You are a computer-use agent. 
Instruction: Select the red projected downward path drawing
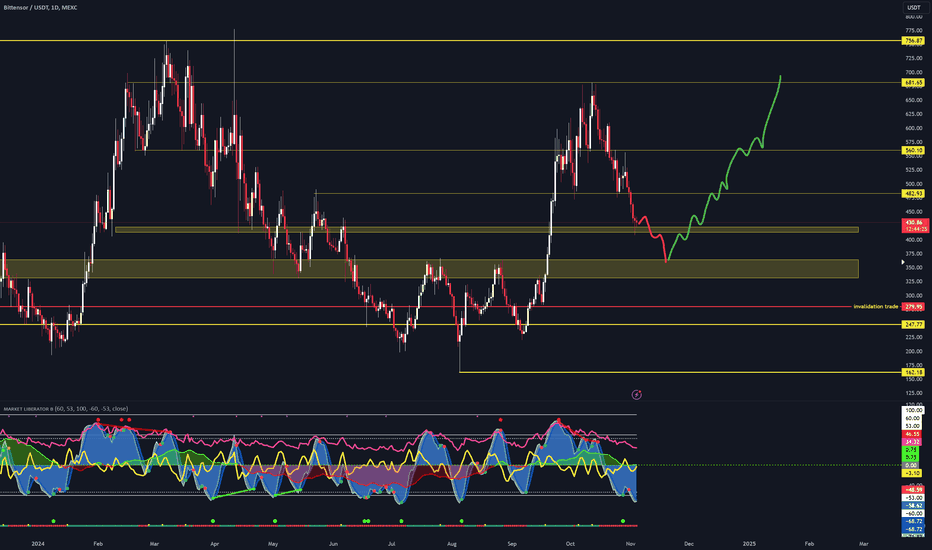[x=651, y=238]
